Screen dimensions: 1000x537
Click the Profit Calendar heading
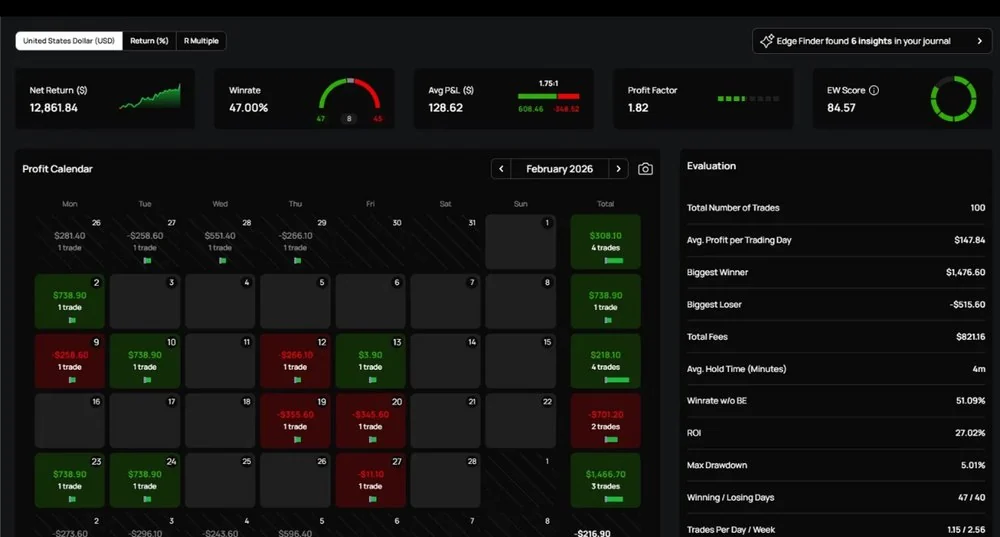tap(57, 169)
